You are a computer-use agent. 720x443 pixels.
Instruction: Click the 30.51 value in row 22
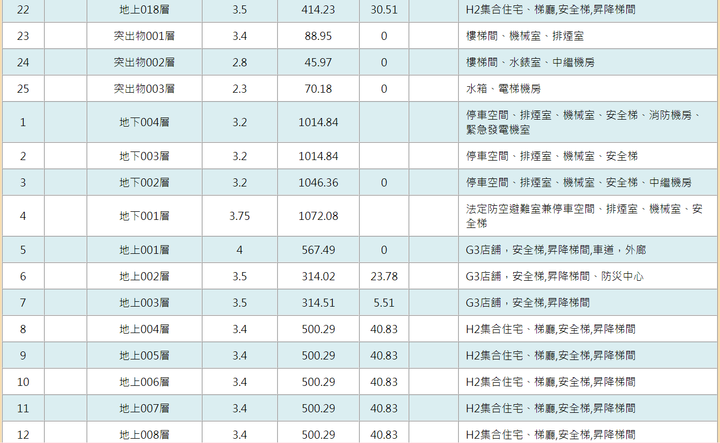click(x=384, y=10)
